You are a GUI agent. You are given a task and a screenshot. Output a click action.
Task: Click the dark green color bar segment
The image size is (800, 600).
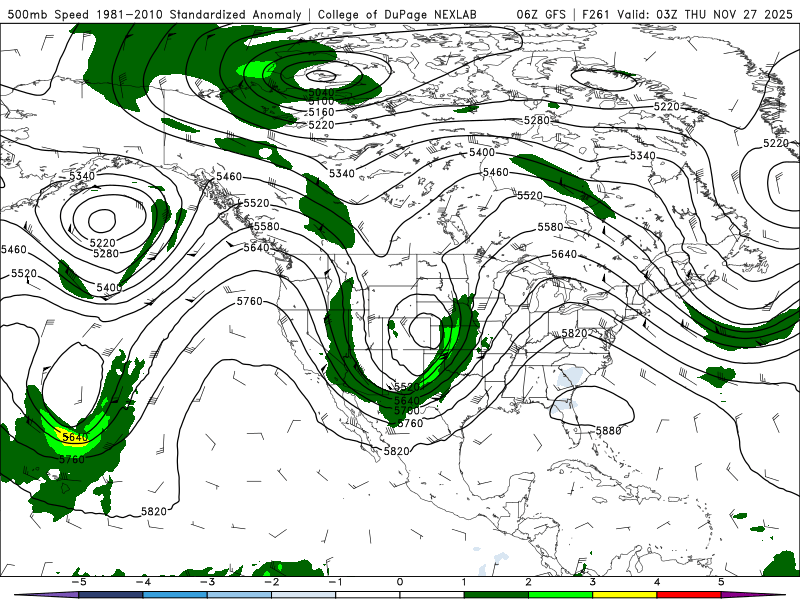pyautogui.click(x=496, y=595)
